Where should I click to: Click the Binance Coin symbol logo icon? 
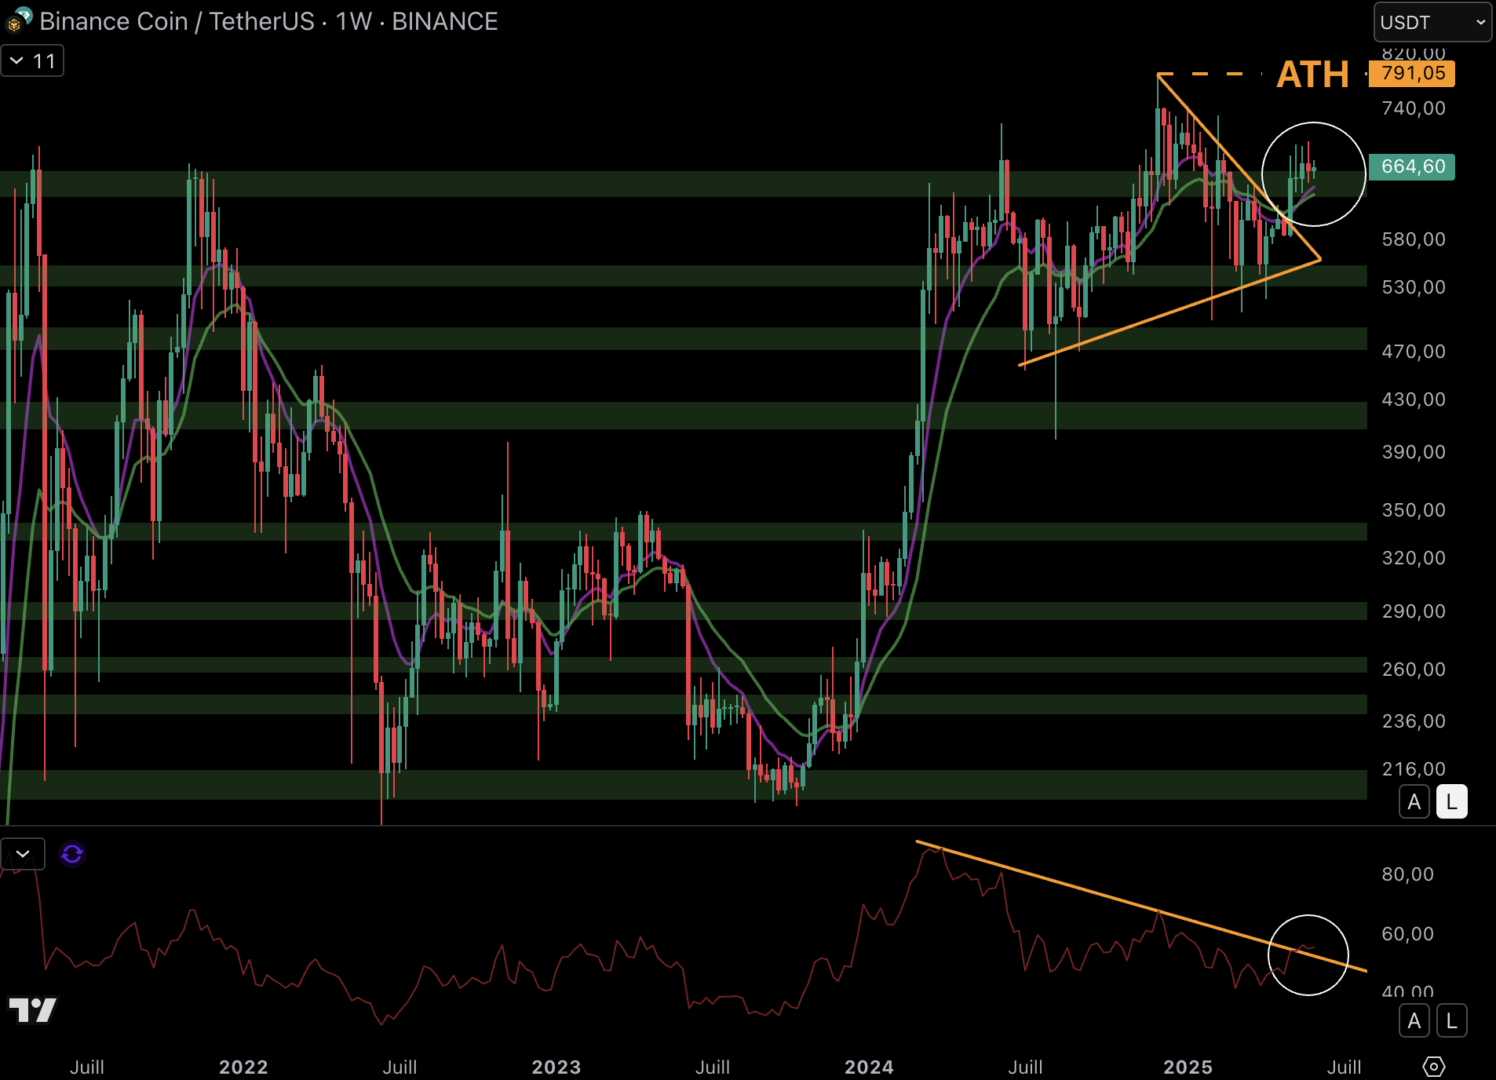(19, 20)
